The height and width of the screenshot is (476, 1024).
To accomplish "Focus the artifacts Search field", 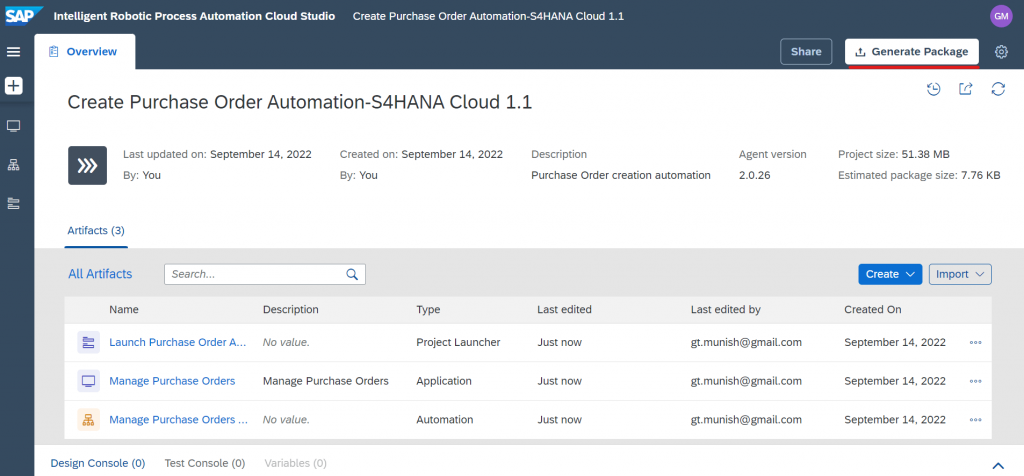I will (x=264, y=274).
